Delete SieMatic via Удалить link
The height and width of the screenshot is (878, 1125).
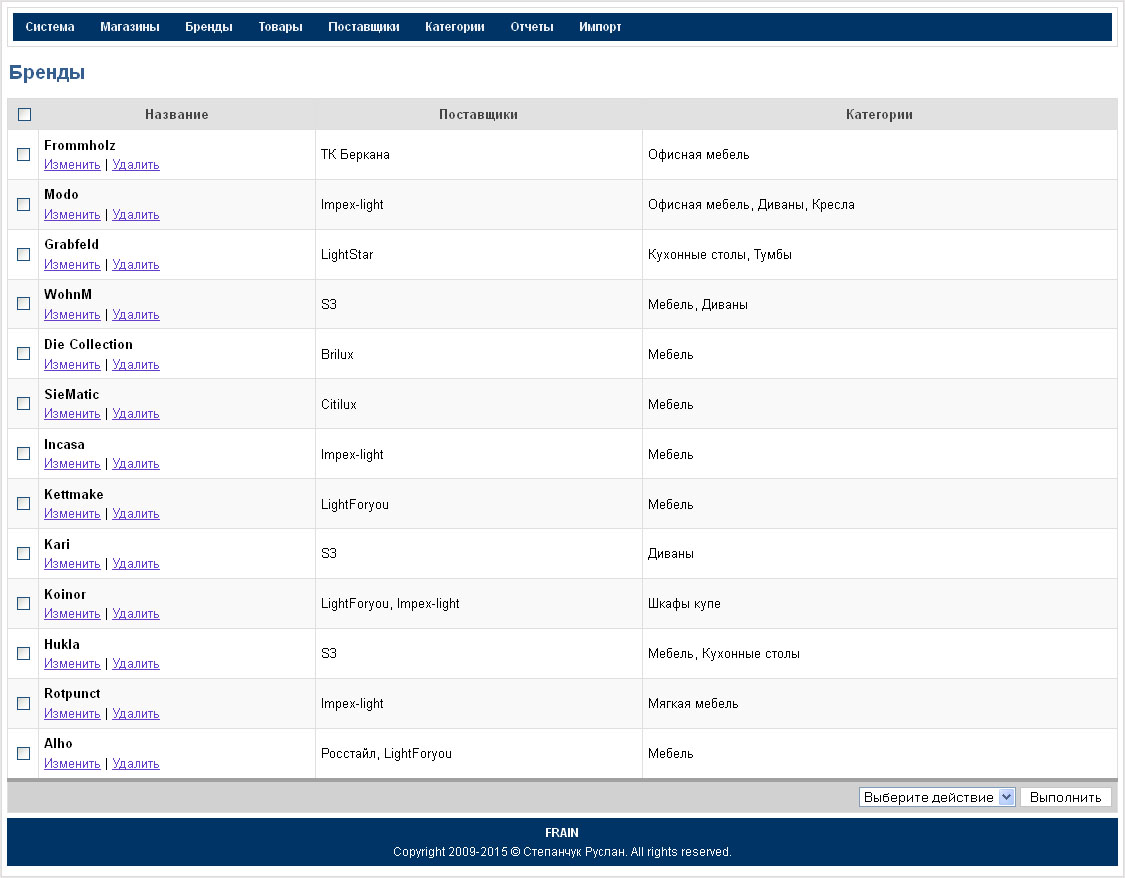136,414
